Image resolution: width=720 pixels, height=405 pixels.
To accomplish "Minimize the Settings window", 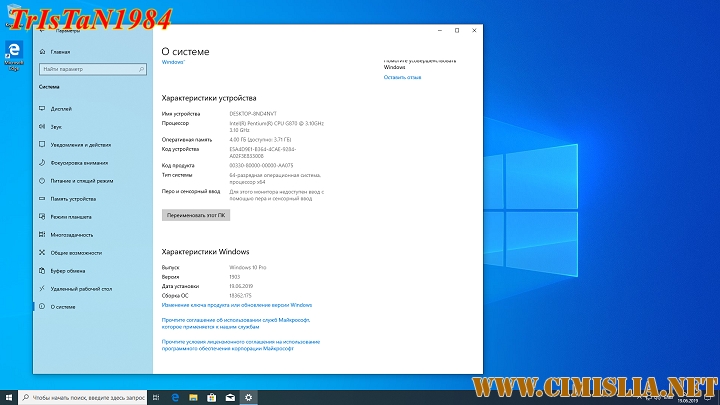I will 440,31.
